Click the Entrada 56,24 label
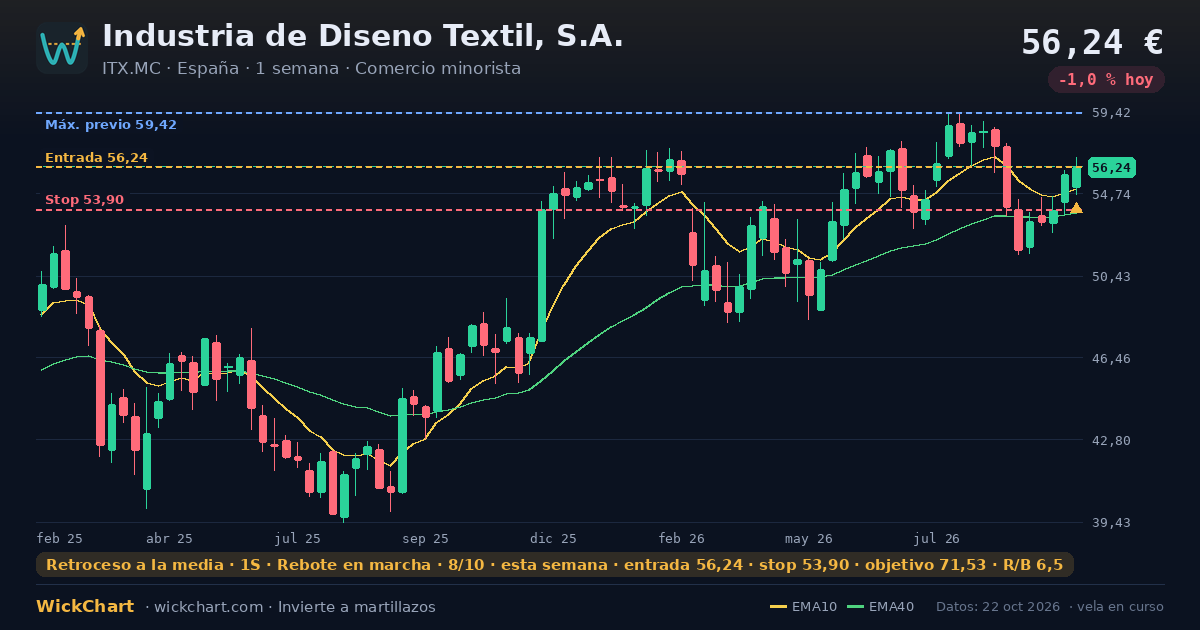The height and width of the screenshot is (630, 1200). tap(96, 158)
